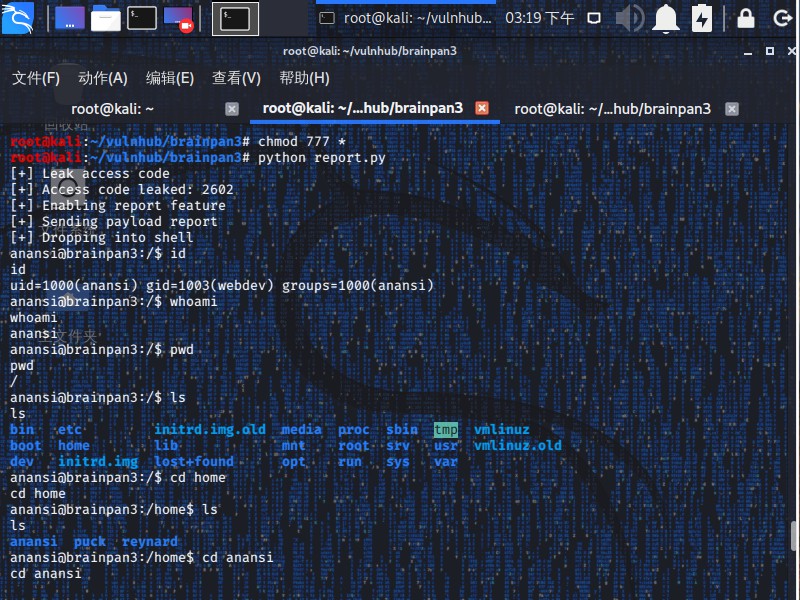The width and height of the screenshot is (800, 600).
Task: Click the terminal vertical scrollbar handle
Action: coord(794,536)
